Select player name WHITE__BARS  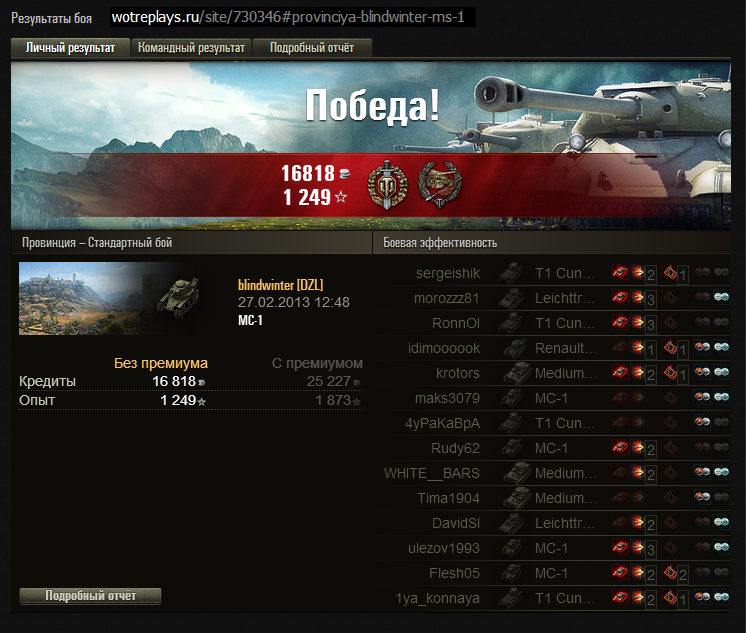[432, 473]
